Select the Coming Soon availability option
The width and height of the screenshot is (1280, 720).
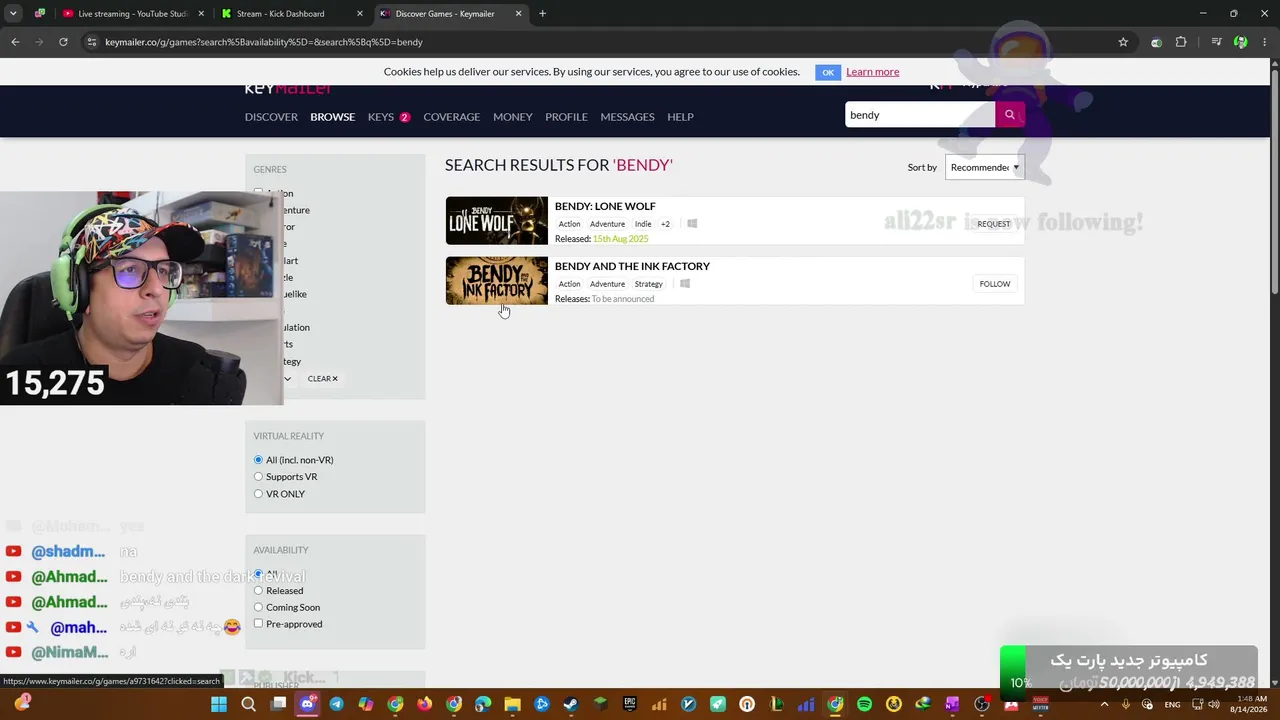[258, 607]
